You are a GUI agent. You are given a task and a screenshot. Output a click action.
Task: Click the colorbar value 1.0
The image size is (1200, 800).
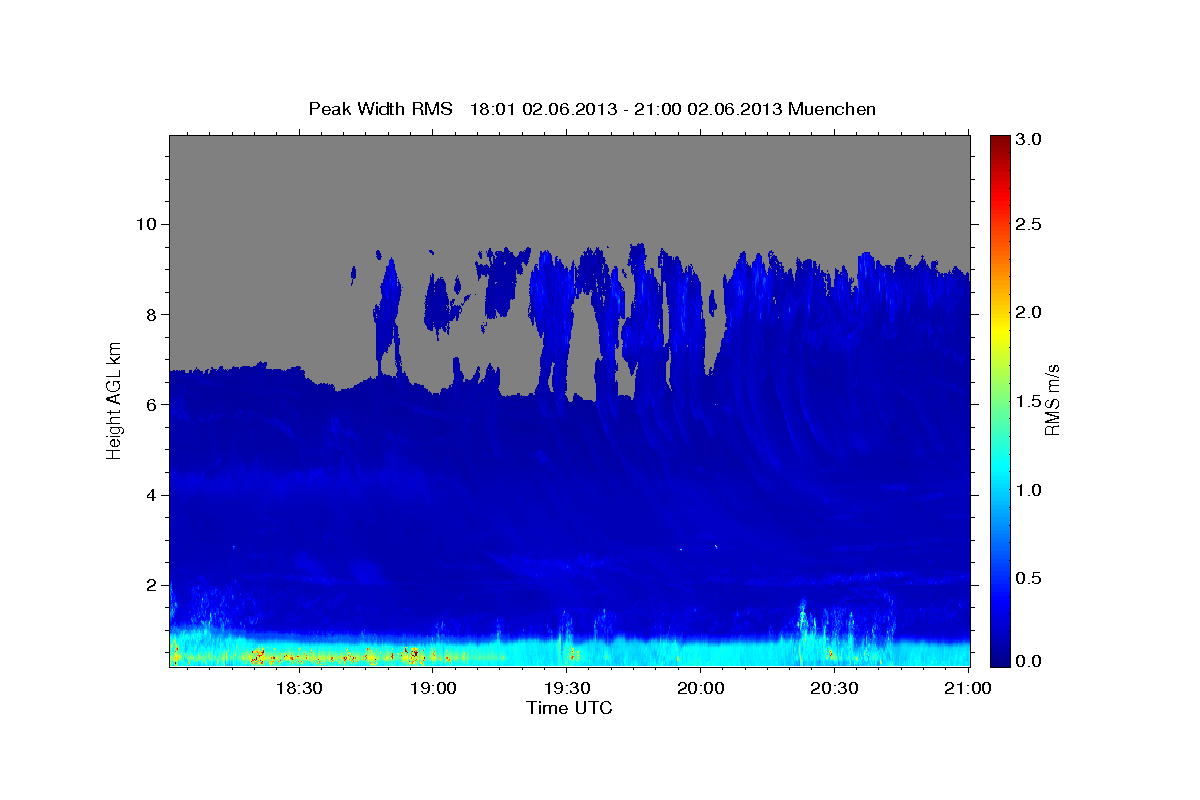pos(1029,490)
